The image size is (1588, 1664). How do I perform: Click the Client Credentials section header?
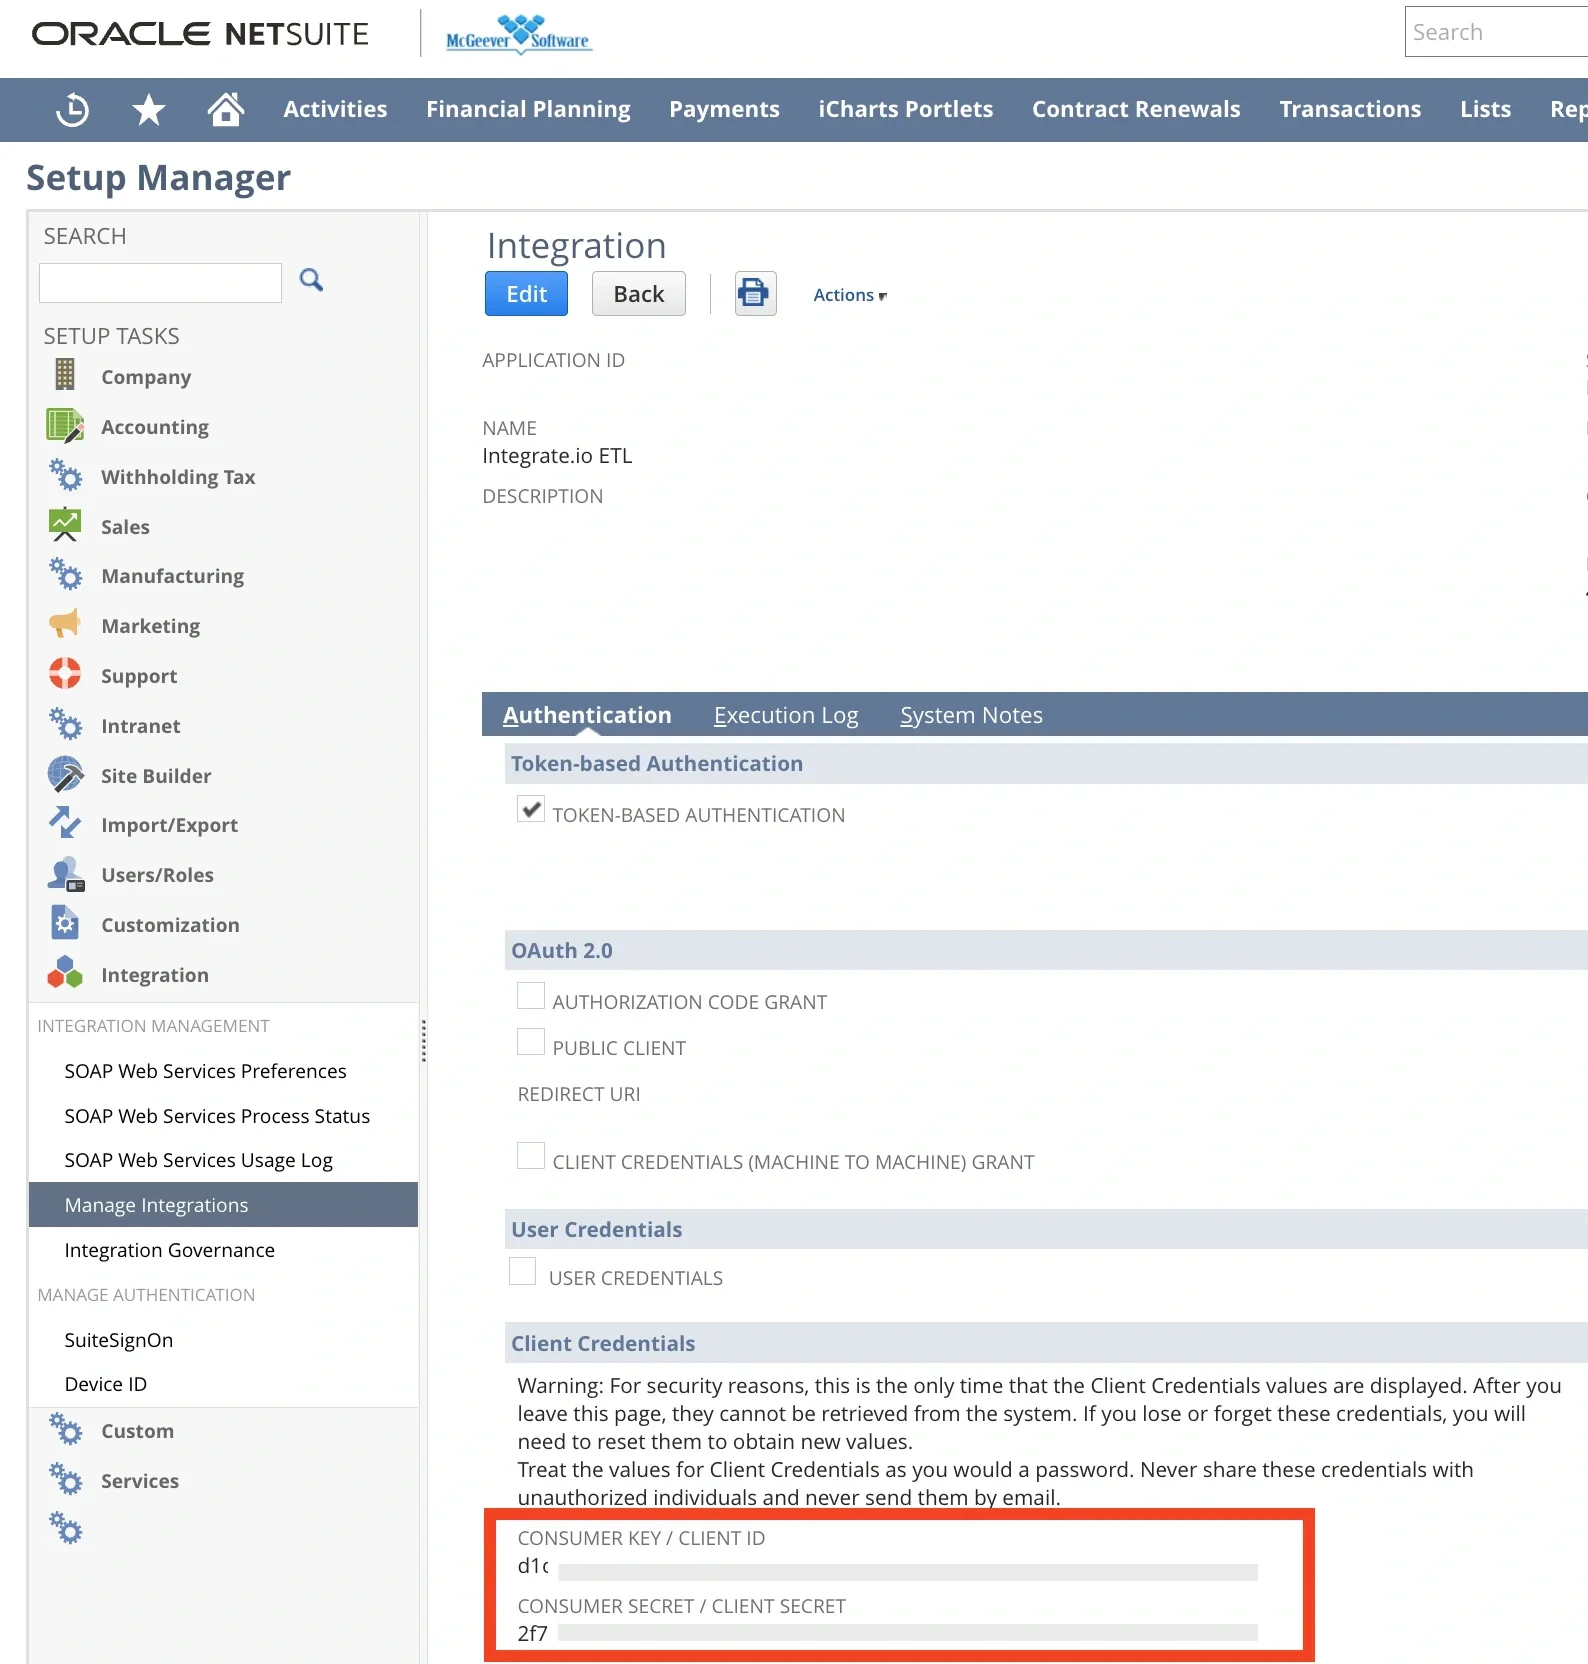point(1046,1343)
